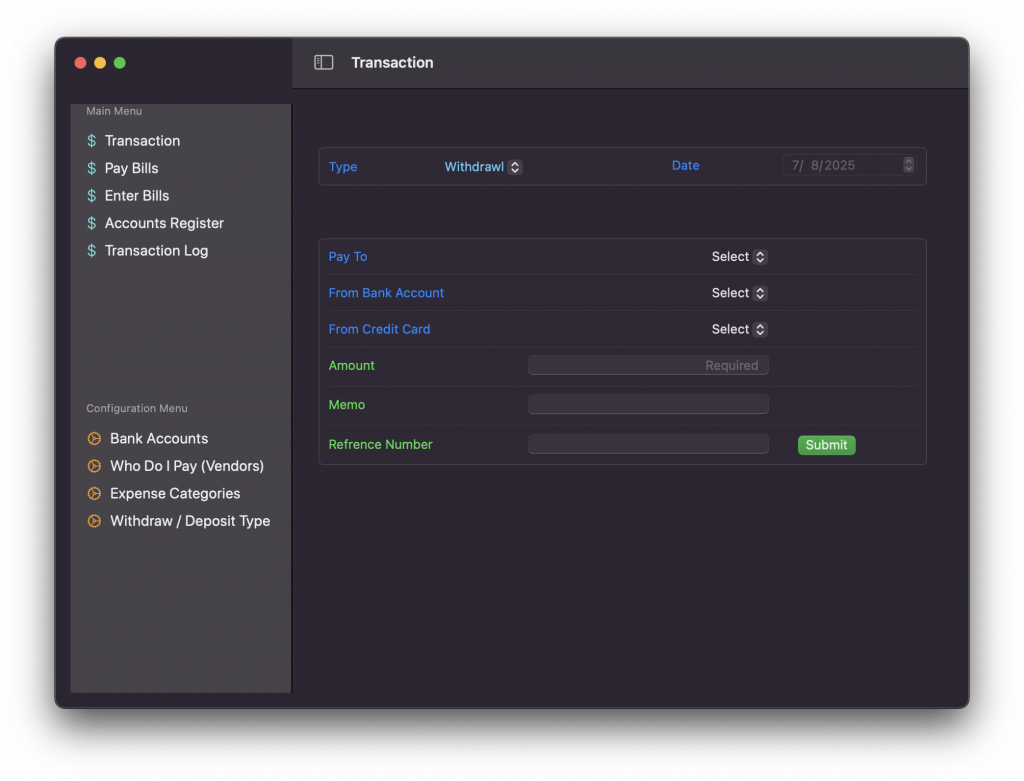Expand the From Bank Account selector
Screen dimensions: 1024x781
(x=739, y=293)
